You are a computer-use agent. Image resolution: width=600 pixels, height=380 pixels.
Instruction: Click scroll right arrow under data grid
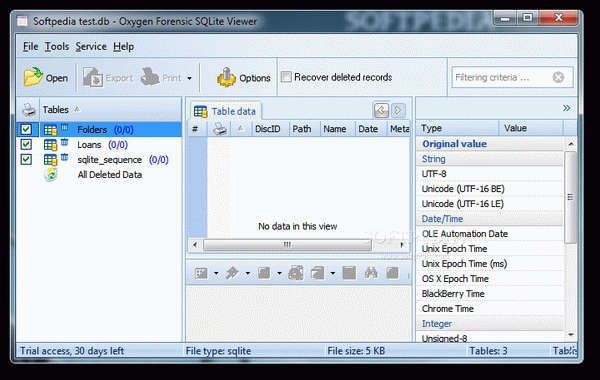[402, 245]
